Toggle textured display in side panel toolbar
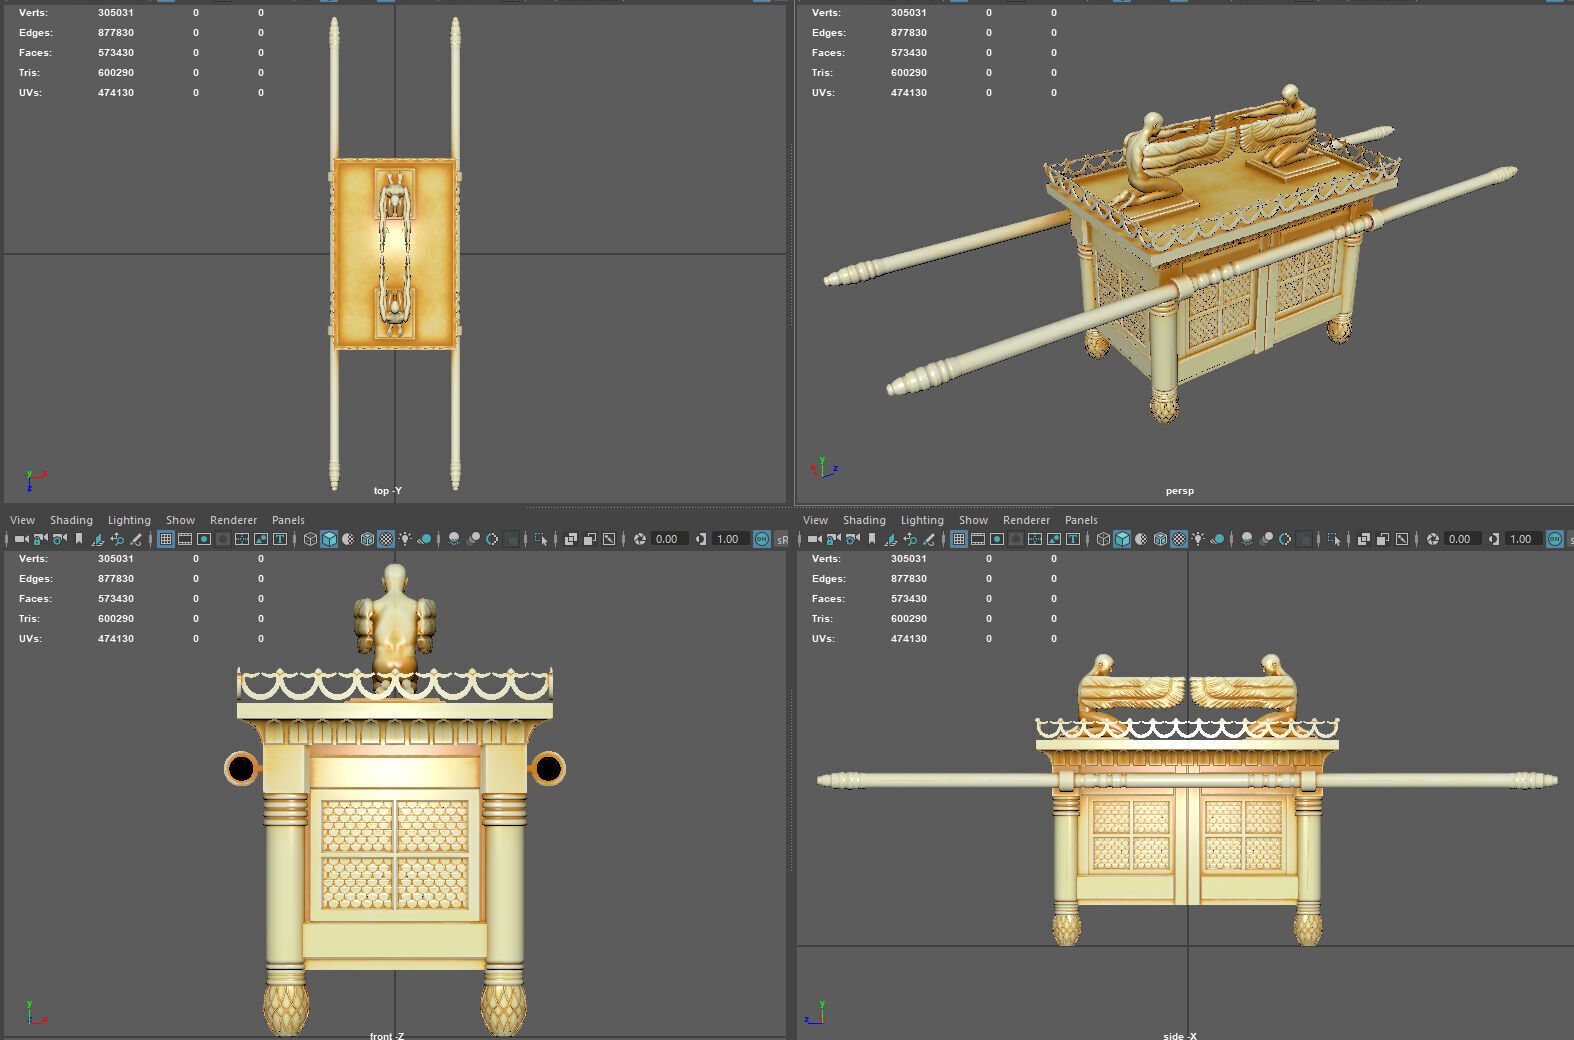This screenshot has height=1040, width=1574. pos(1179,539)
